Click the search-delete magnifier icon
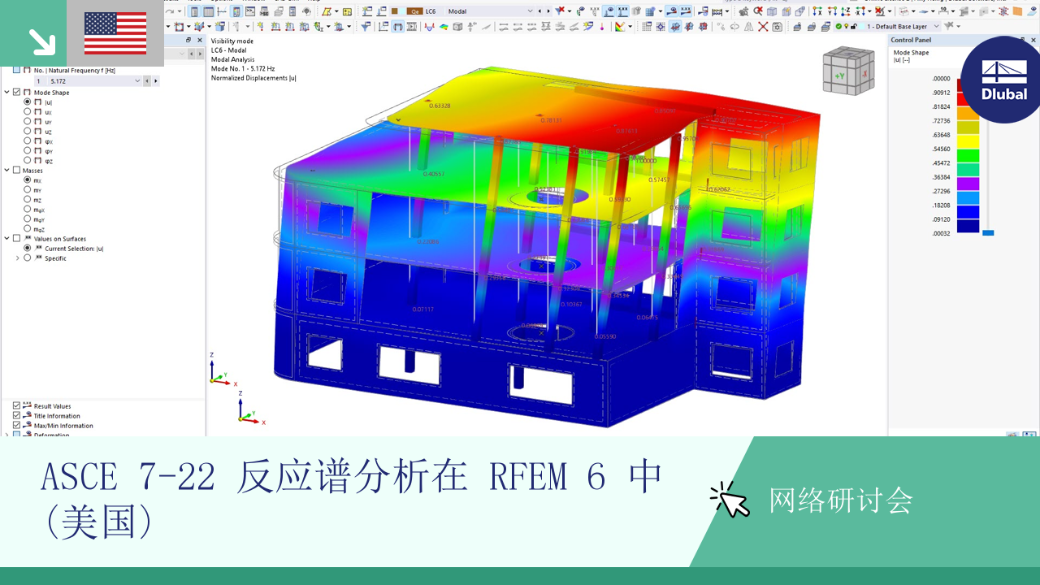This screenshot has height=585, width=1040. [757, 11]
